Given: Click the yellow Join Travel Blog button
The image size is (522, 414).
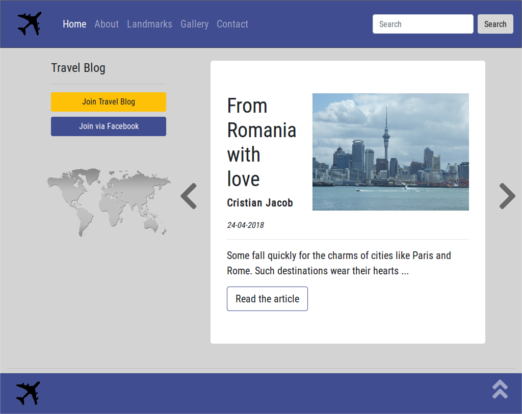Looking at the screenshot, I should [108, 102].
